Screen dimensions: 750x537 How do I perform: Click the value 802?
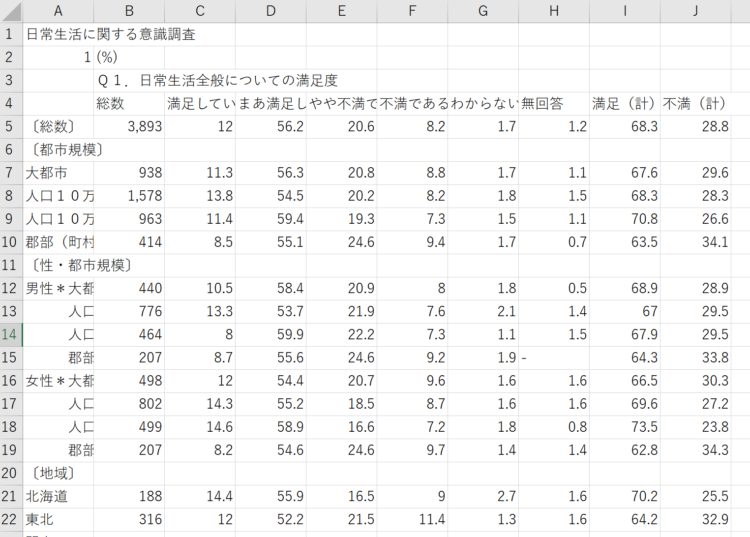click(151, 404)
